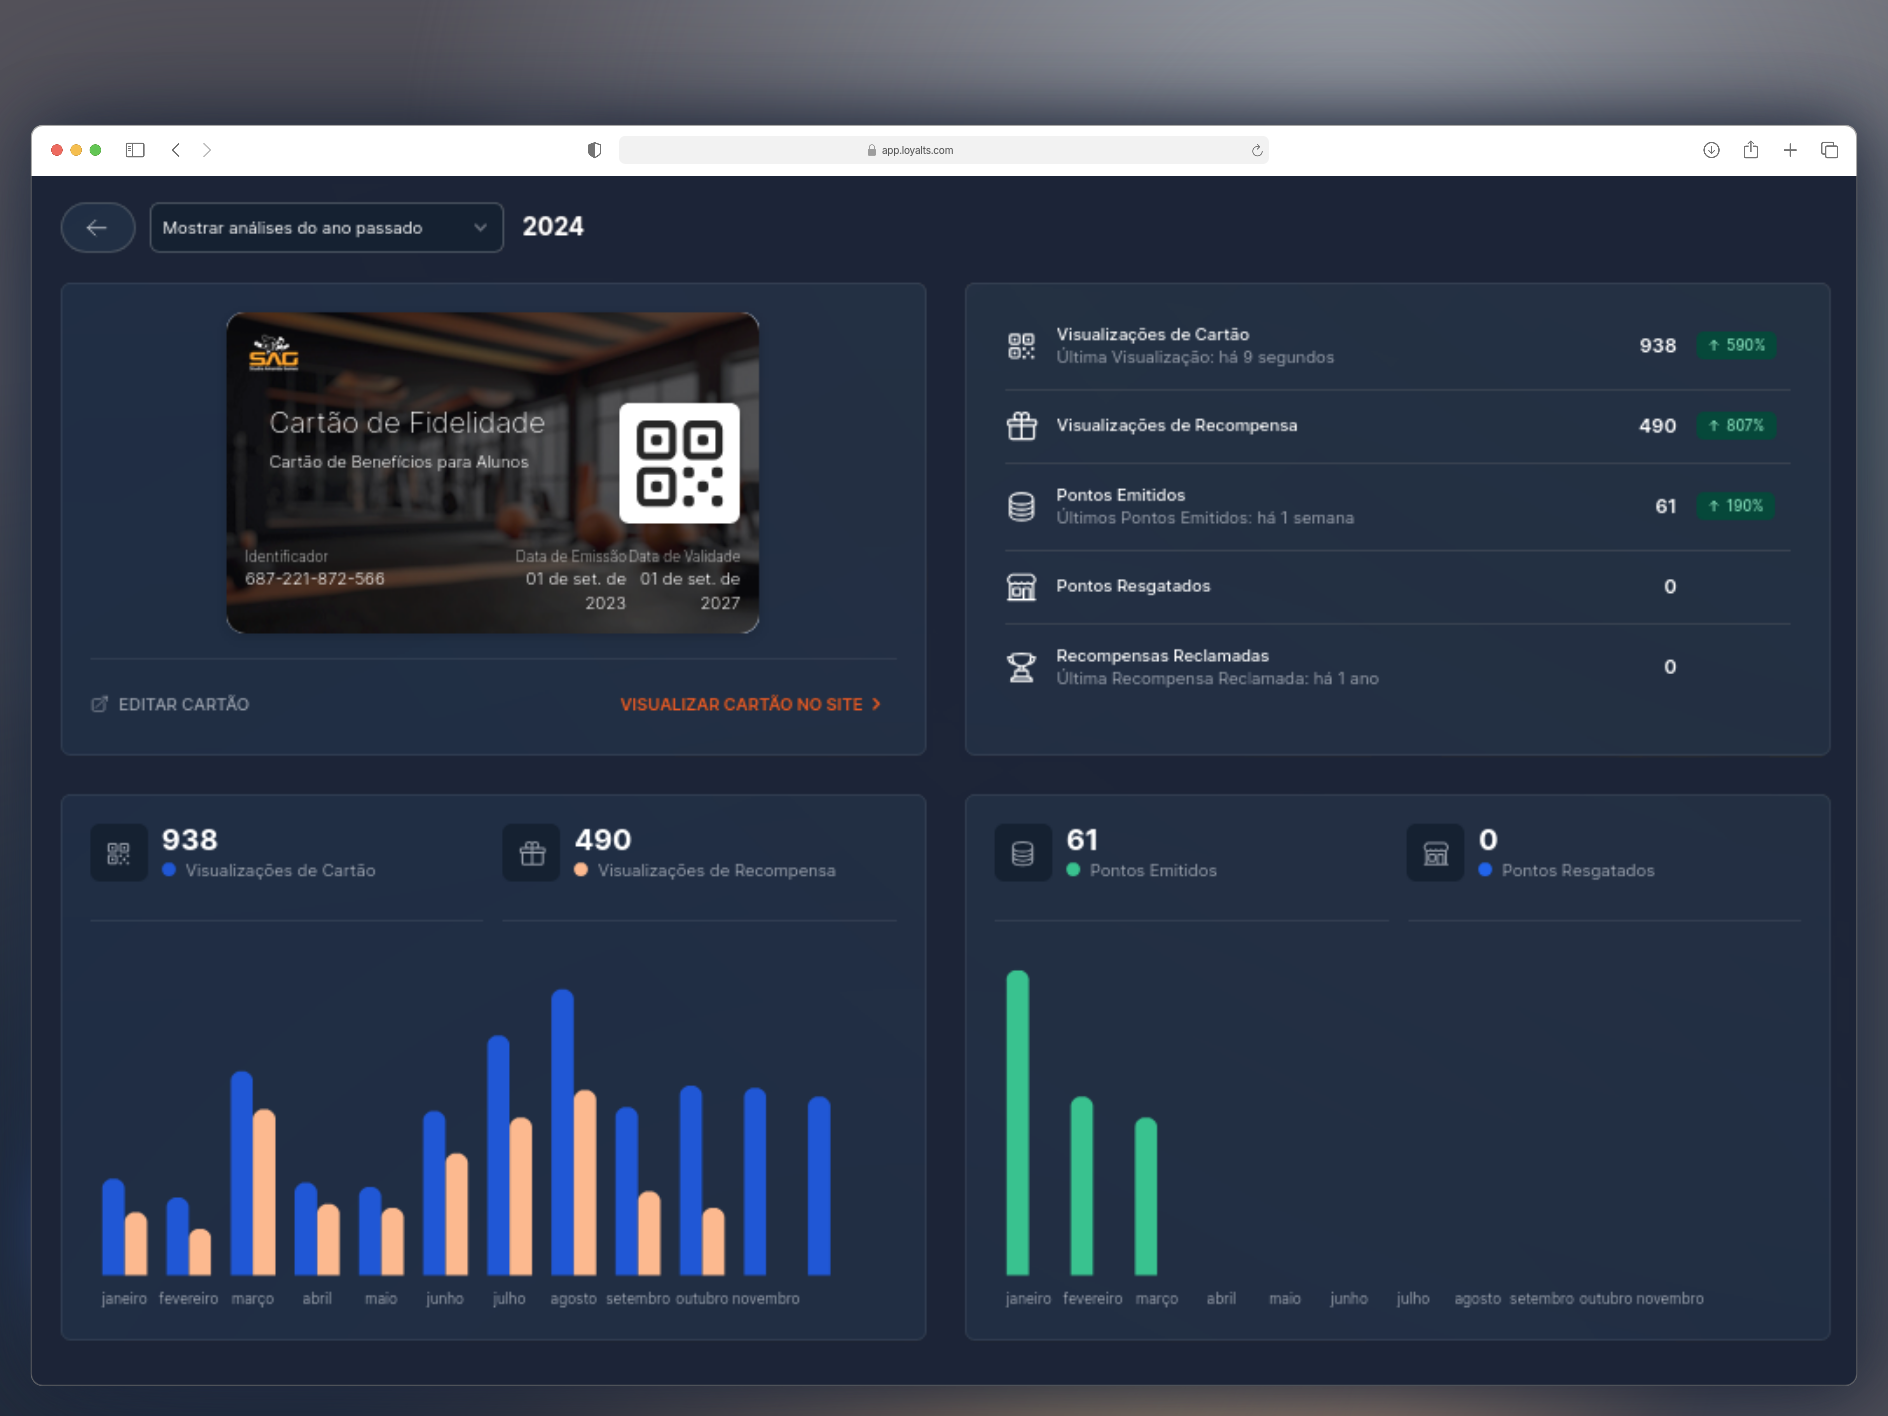The height and width of the screenshot is (1416, 1888).
Task: Click the gift icon beside Visualizações de Recompensa row
Action: pyautogui.click(x=1021, y=426)
